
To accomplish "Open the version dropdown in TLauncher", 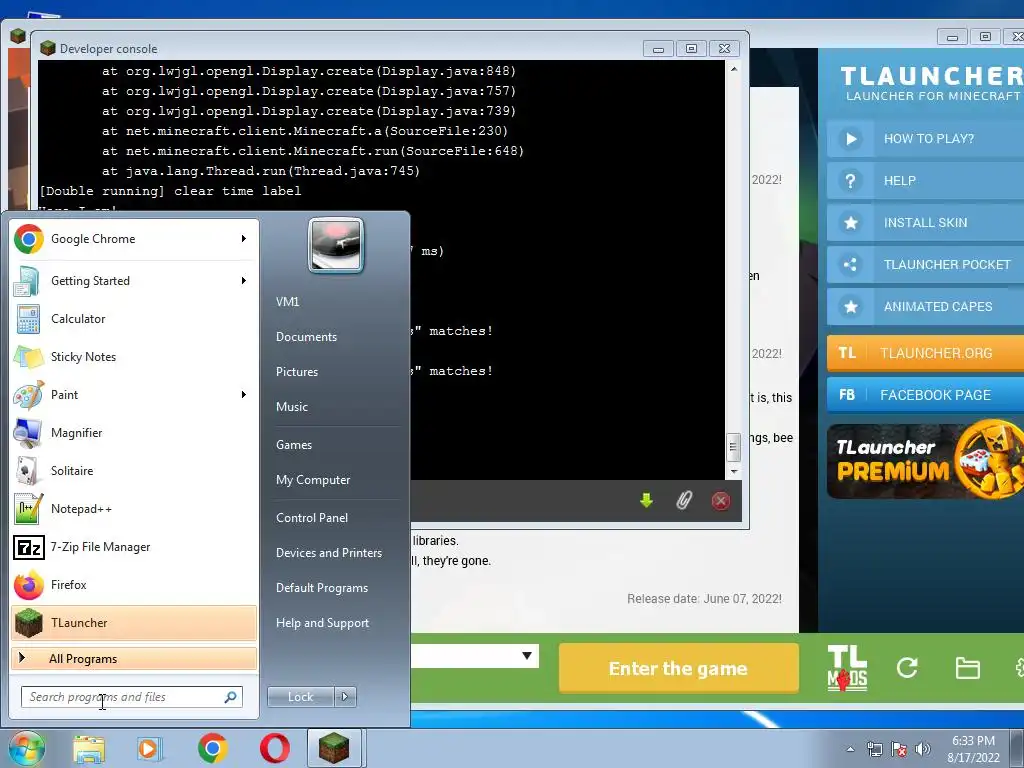I will click(x=527, y=656).
